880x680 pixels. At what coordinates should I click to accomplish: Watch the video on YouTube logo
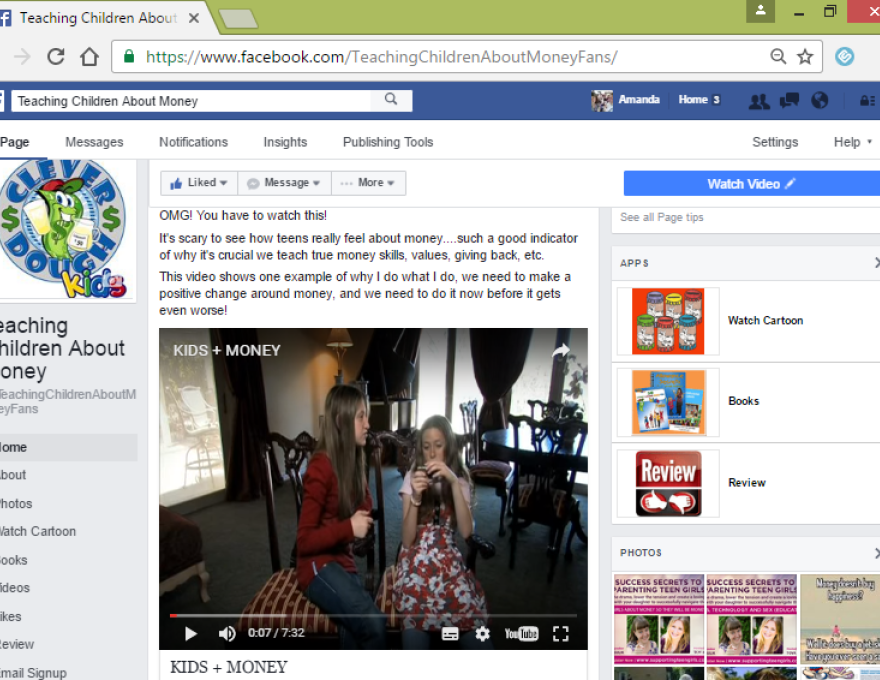(x=521, y=634)
